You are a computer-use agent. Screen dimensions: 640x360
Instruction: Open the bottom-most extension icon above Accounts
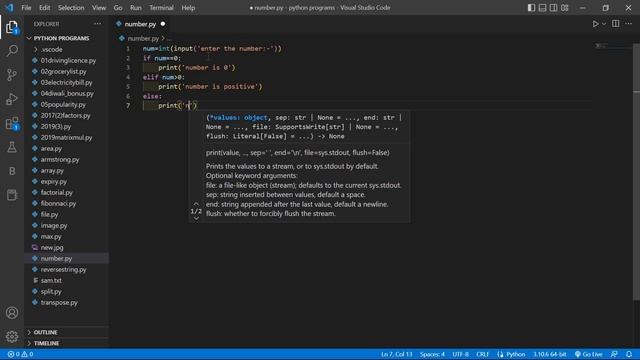point(12,195)
